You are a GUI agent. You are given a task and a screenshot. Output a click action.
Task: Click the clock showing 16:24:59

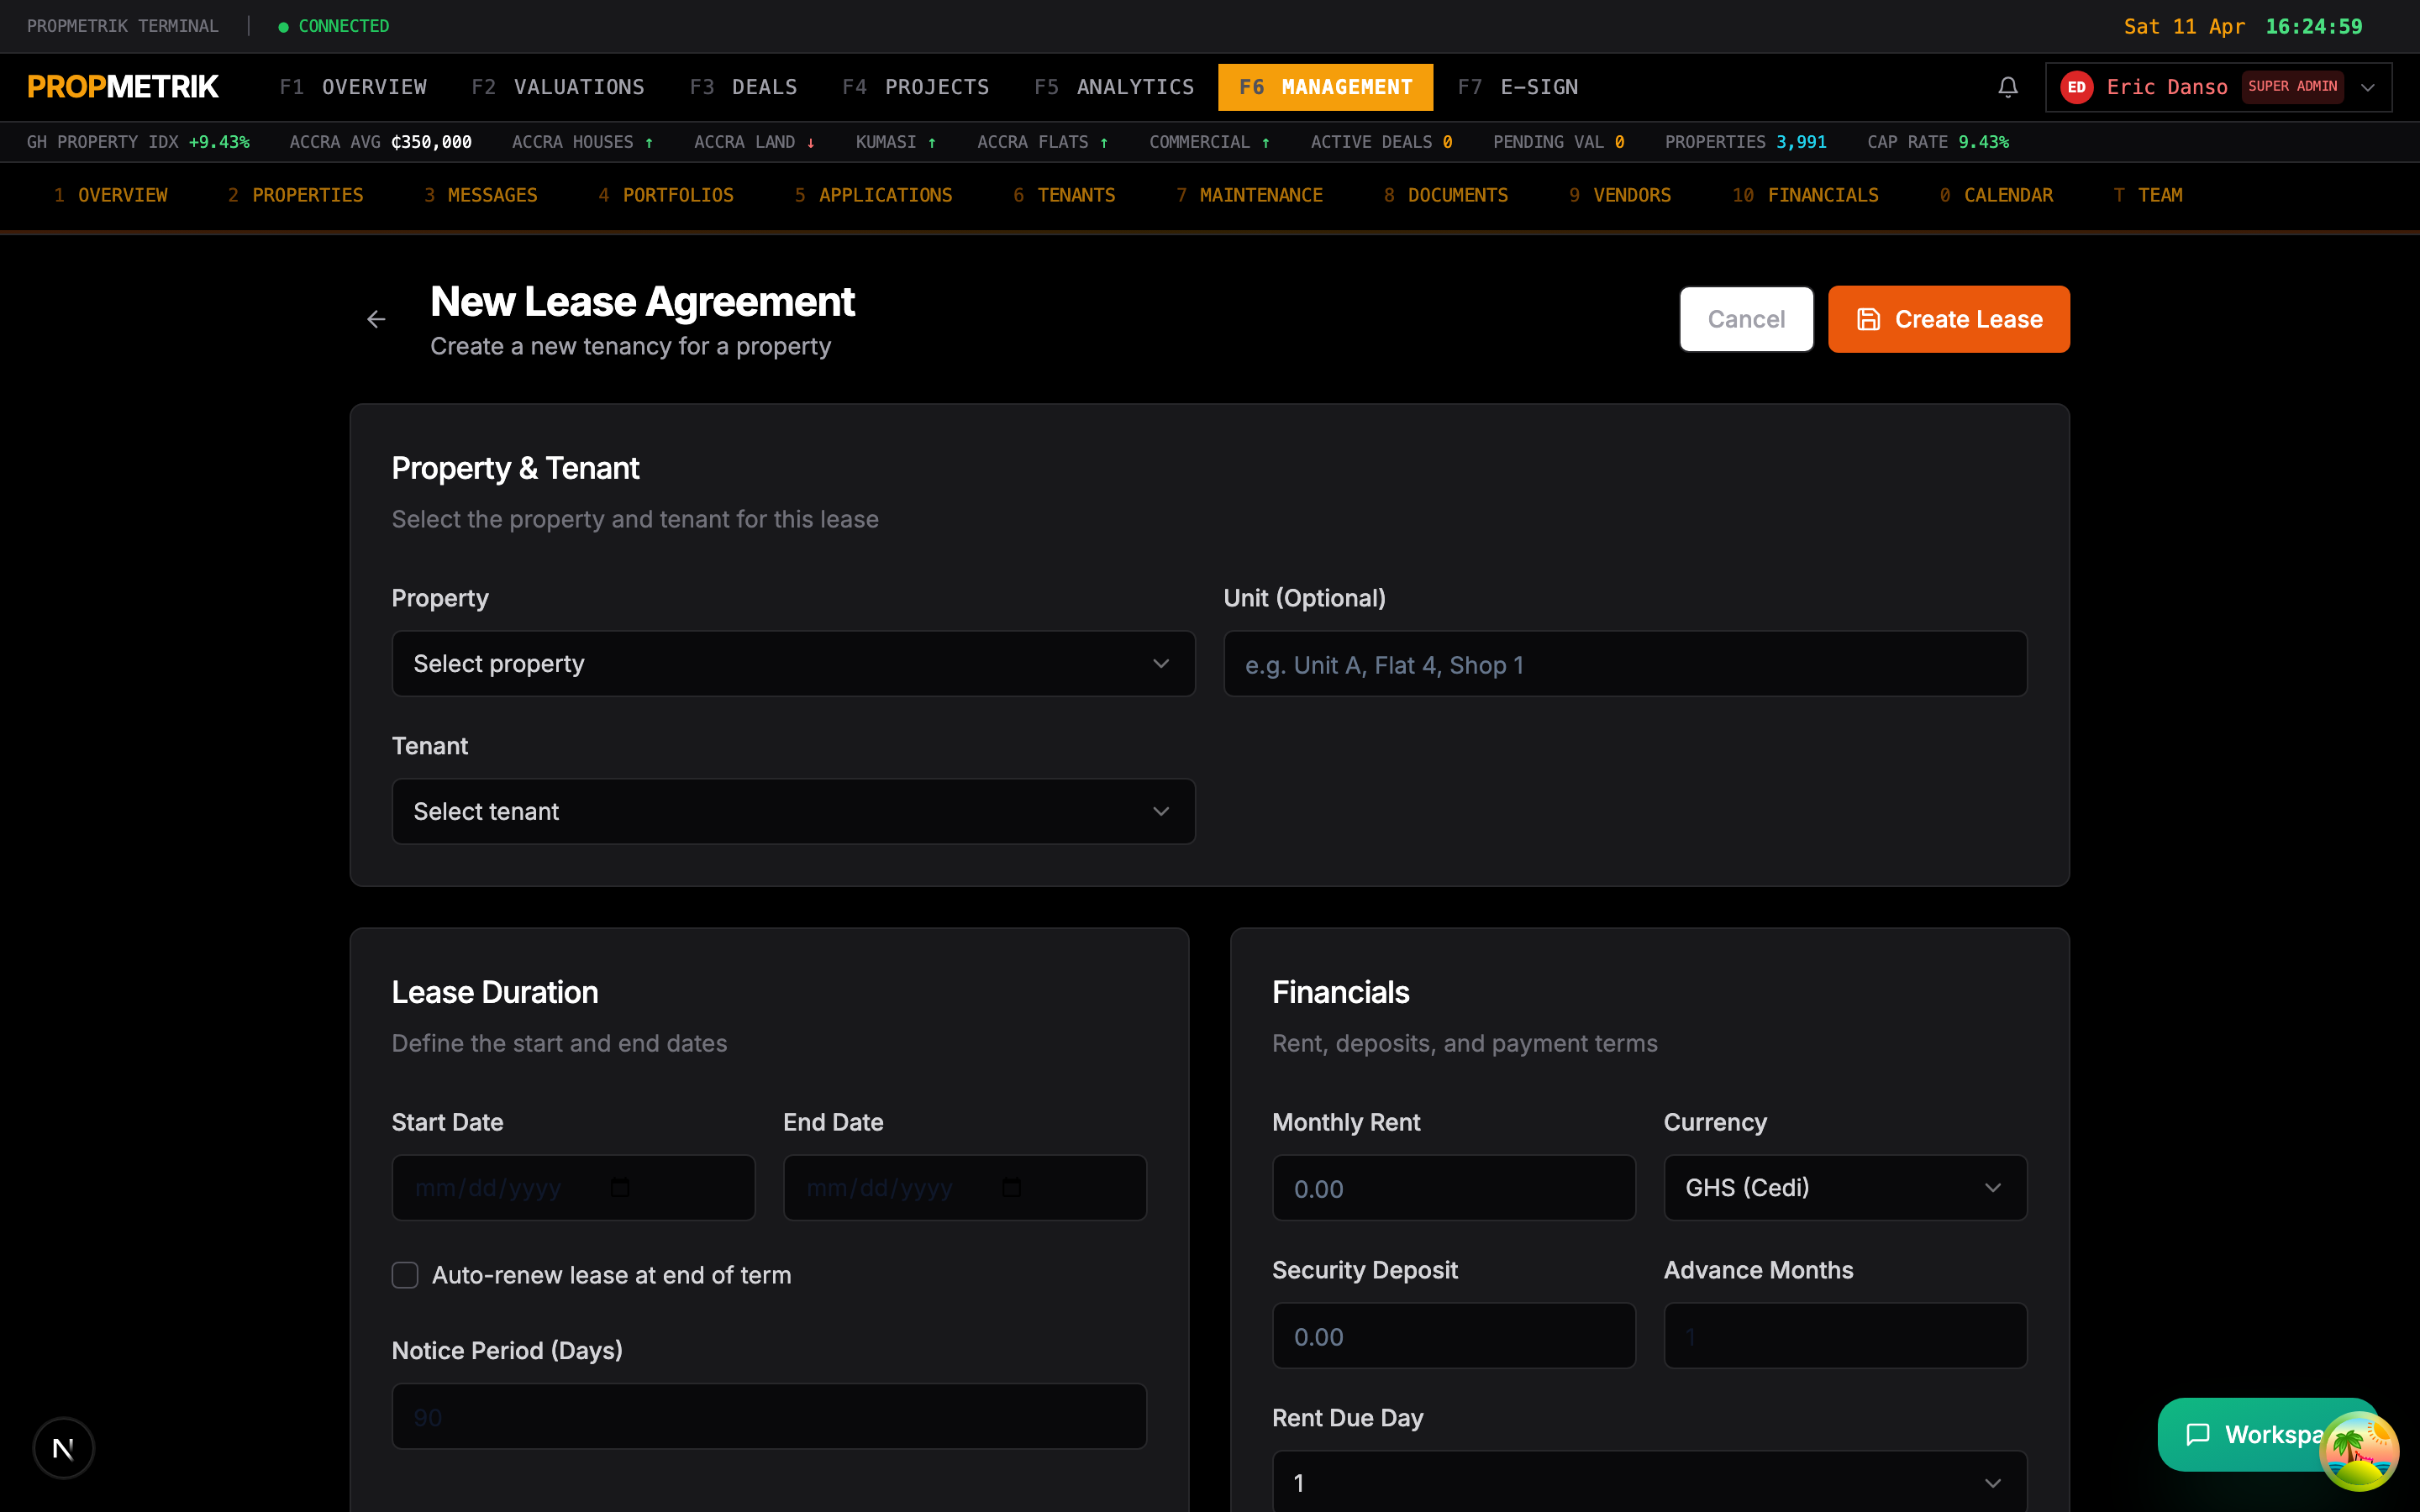(2313, 27)
